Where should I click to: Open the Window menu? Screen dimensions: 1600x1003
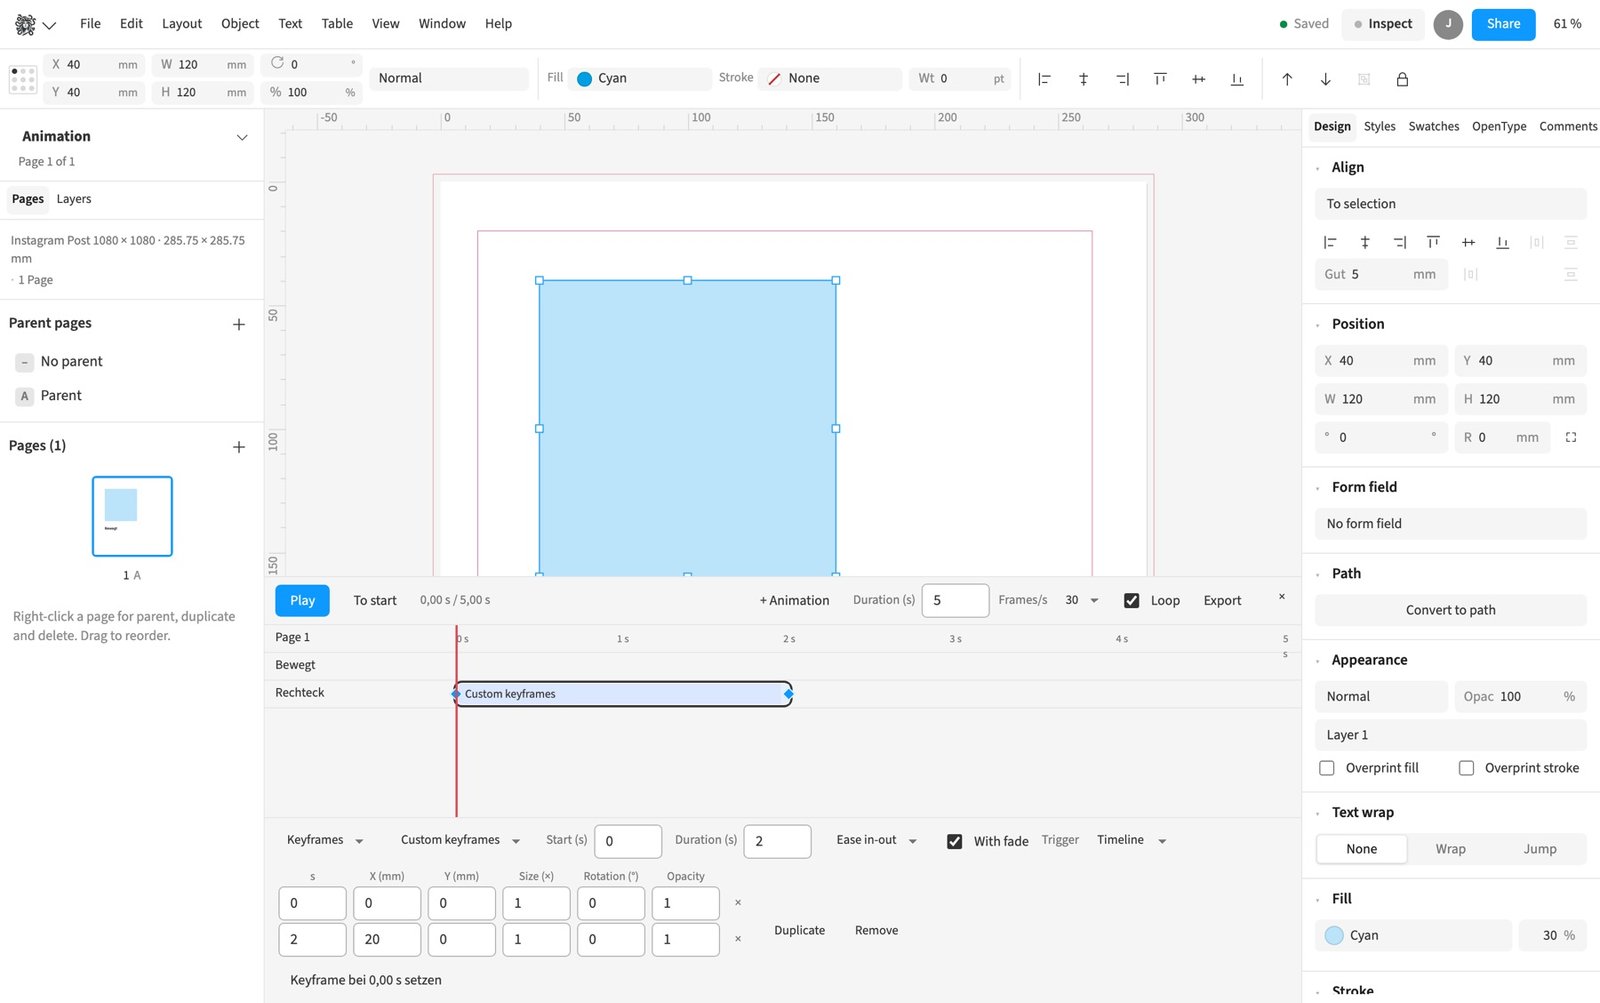coord(442,24)
